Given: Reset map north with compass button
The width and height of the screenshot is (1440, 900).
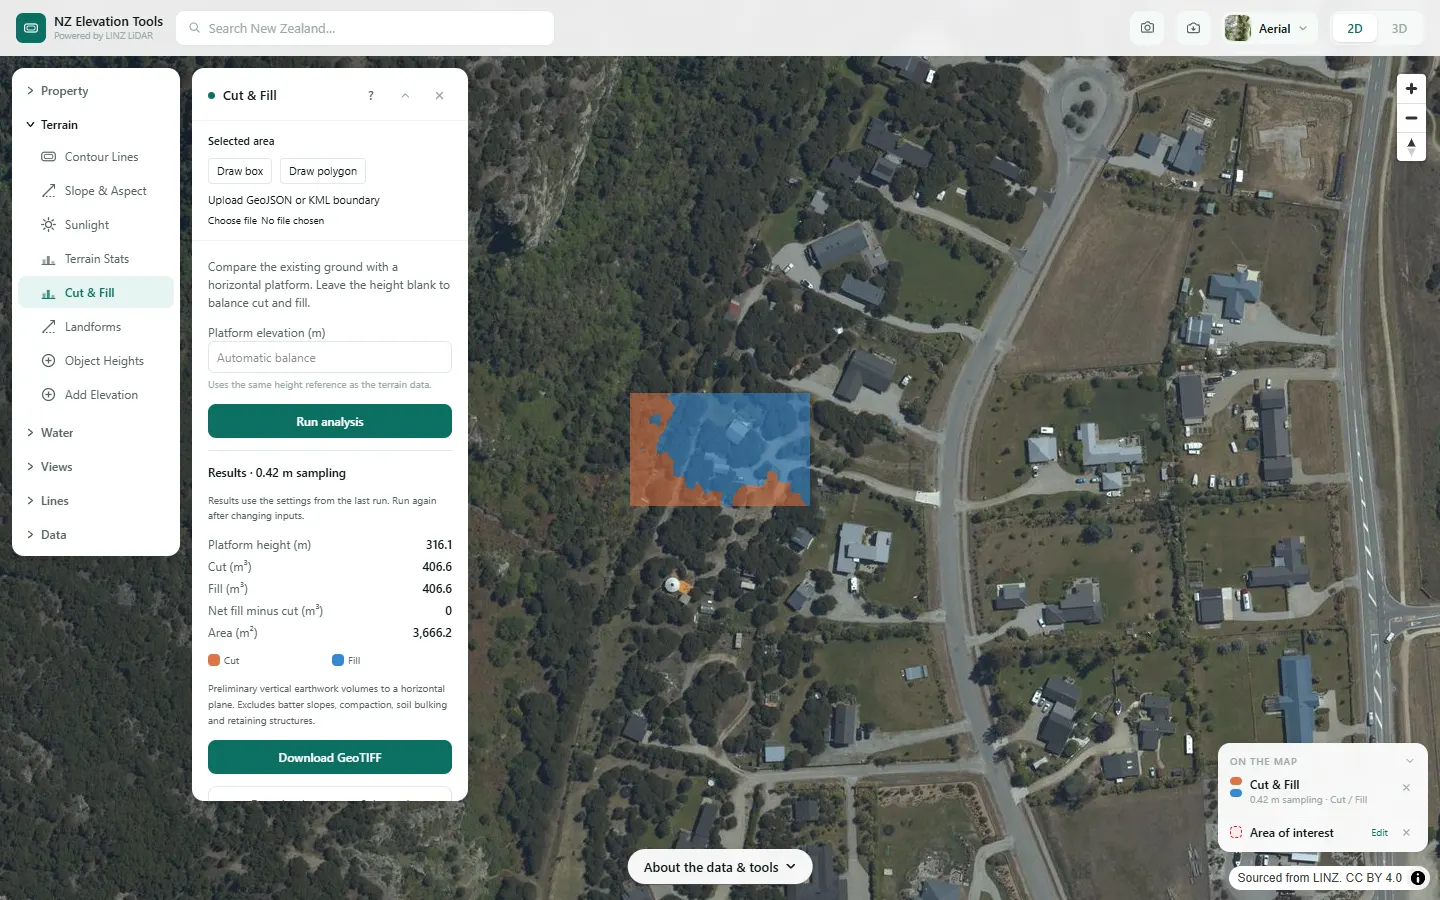Looking at the screenshot, I should [x=1411, y=147].
